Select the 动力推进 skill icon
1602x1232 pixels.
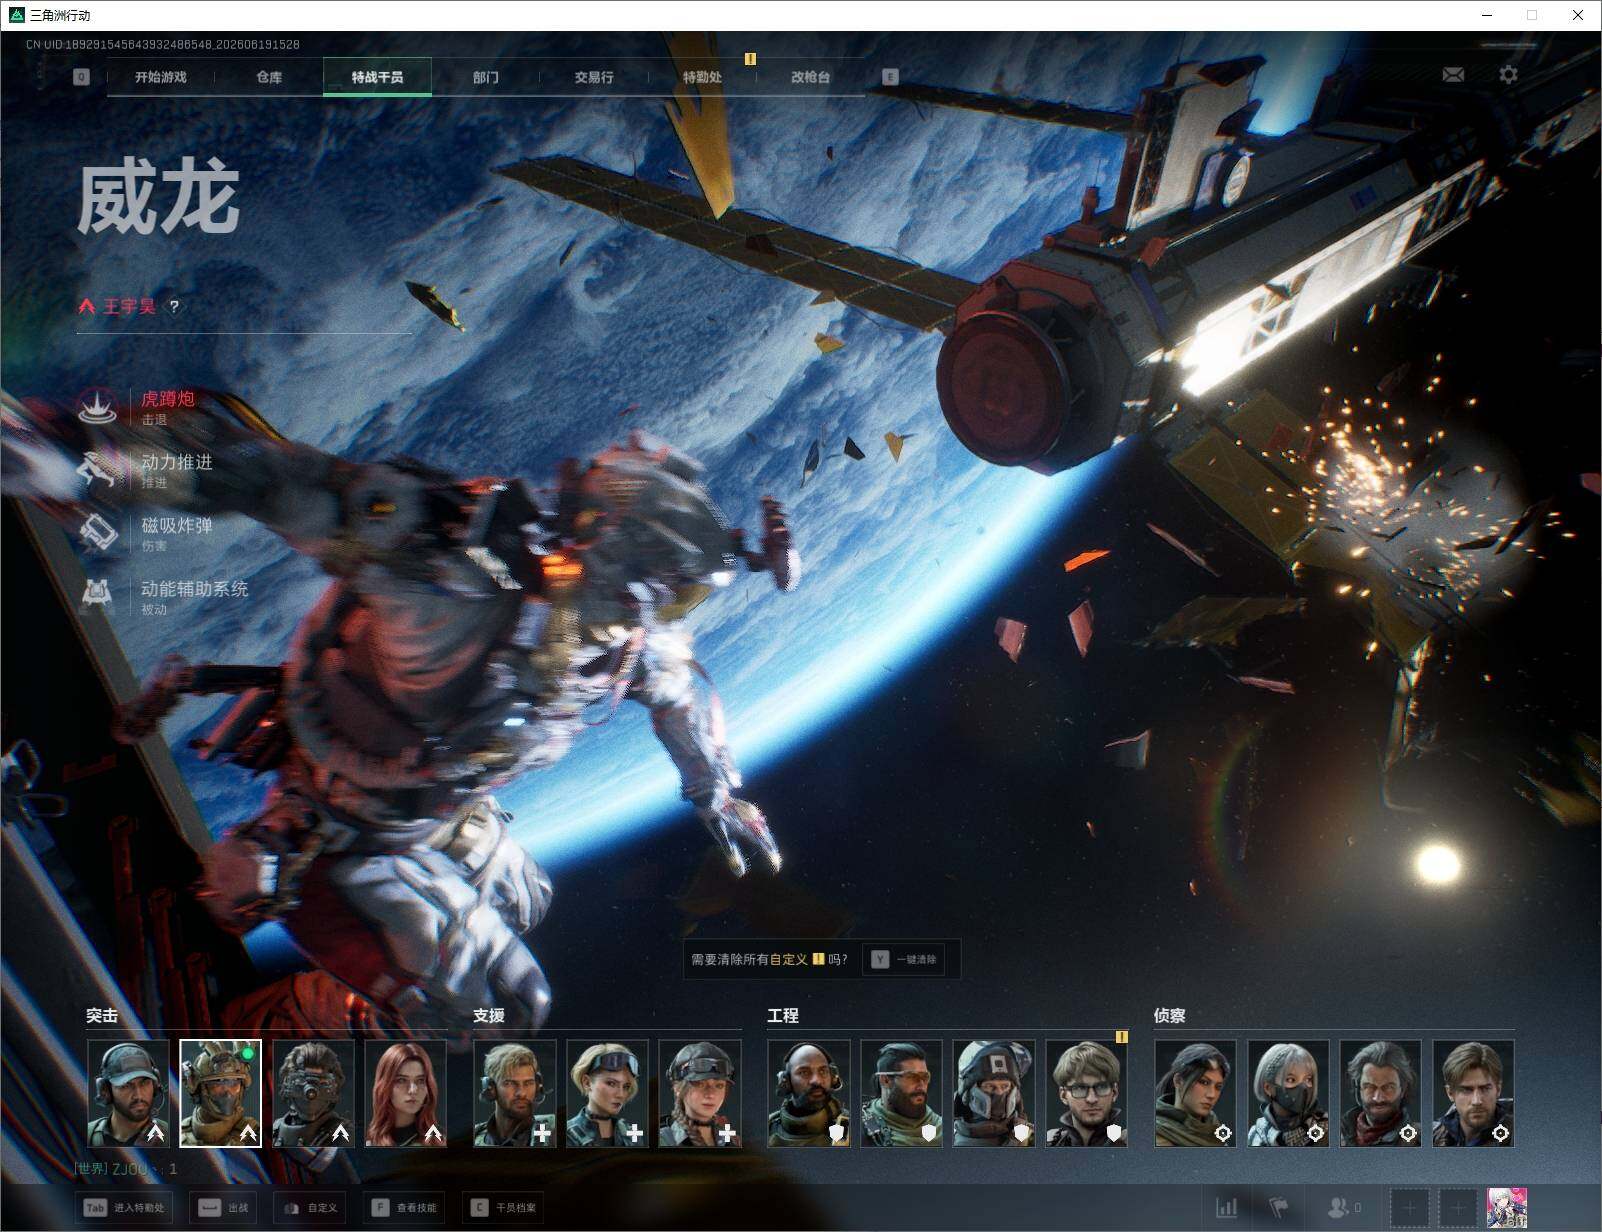(98, 470)
